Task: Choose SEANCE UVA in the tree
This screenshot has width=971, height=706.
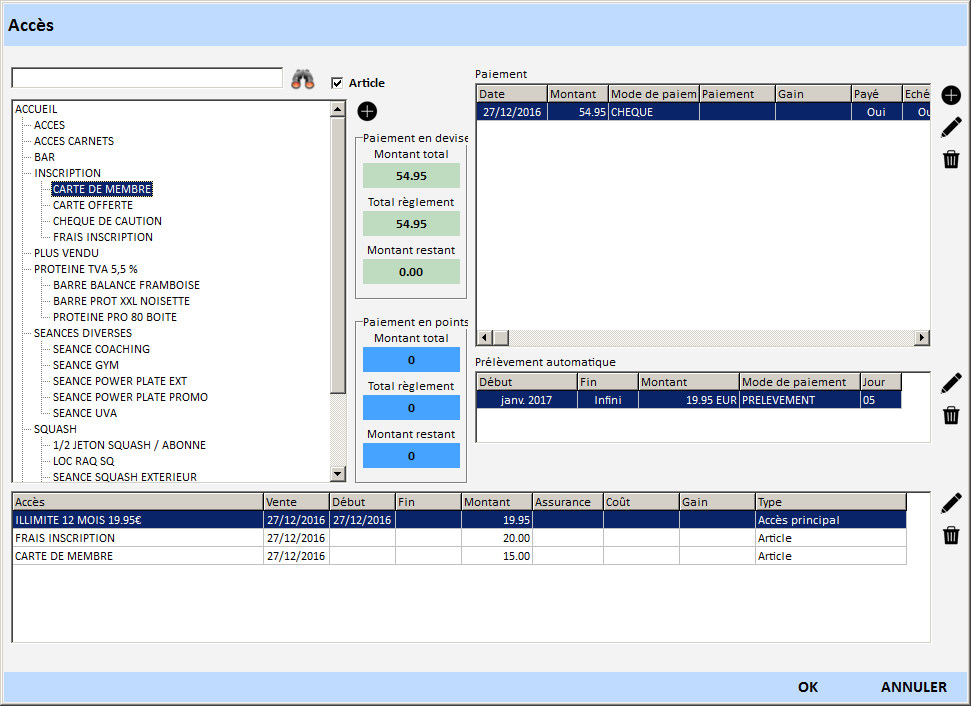Action: [x=85, y=414]
